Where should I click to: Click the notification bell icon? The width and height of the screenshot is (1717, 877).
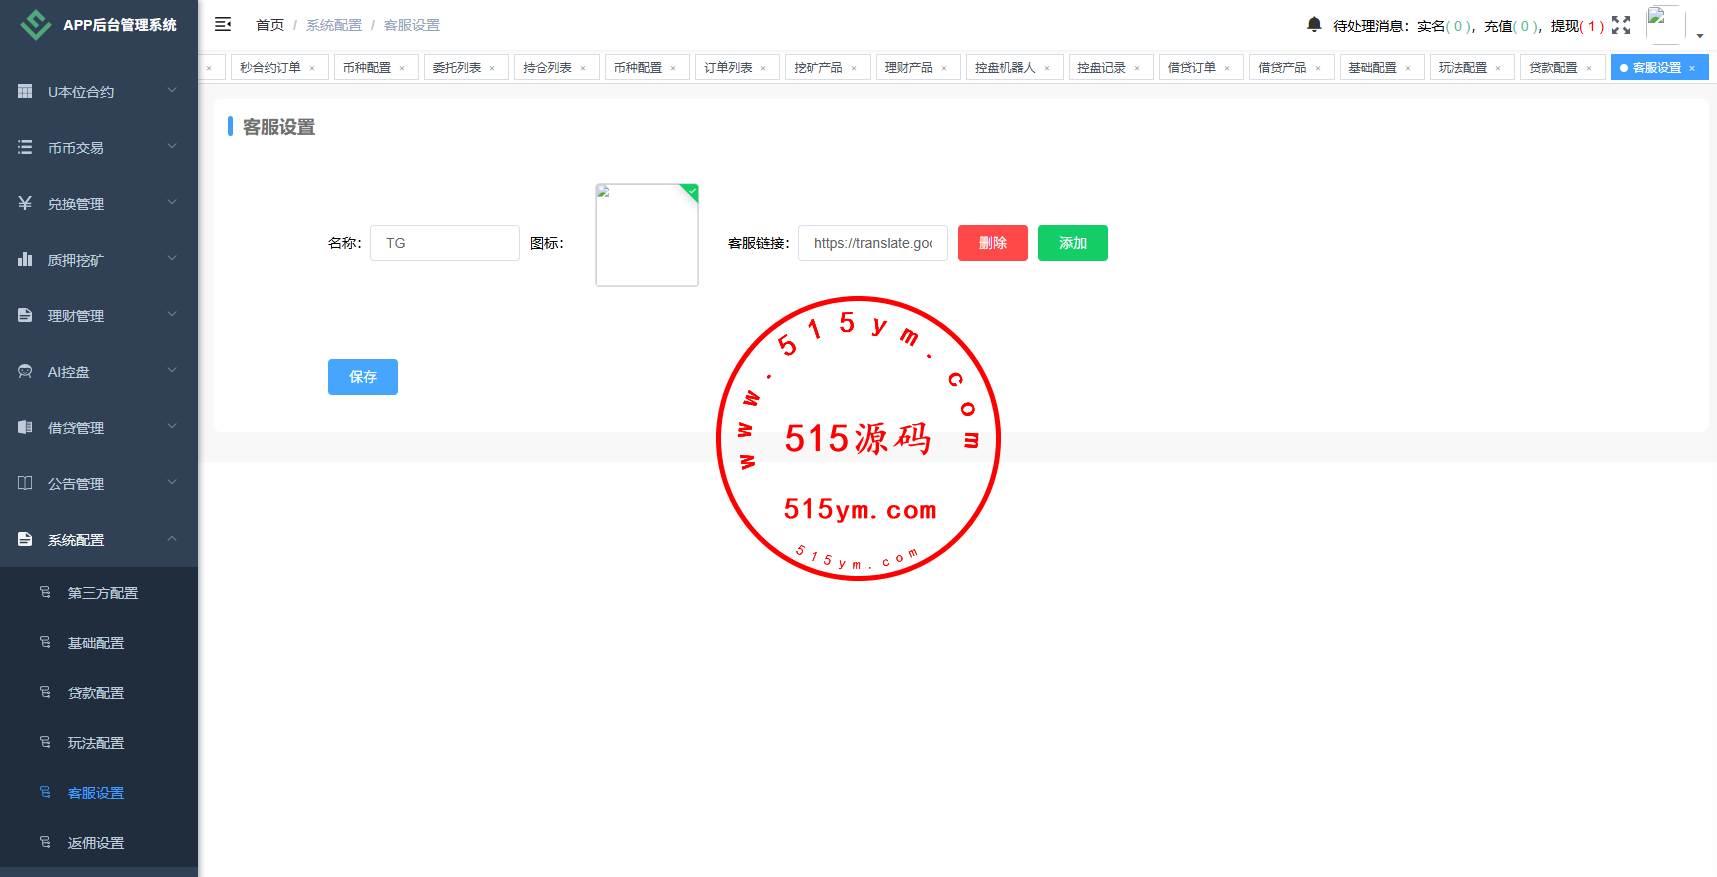(x=1314, y=24)
